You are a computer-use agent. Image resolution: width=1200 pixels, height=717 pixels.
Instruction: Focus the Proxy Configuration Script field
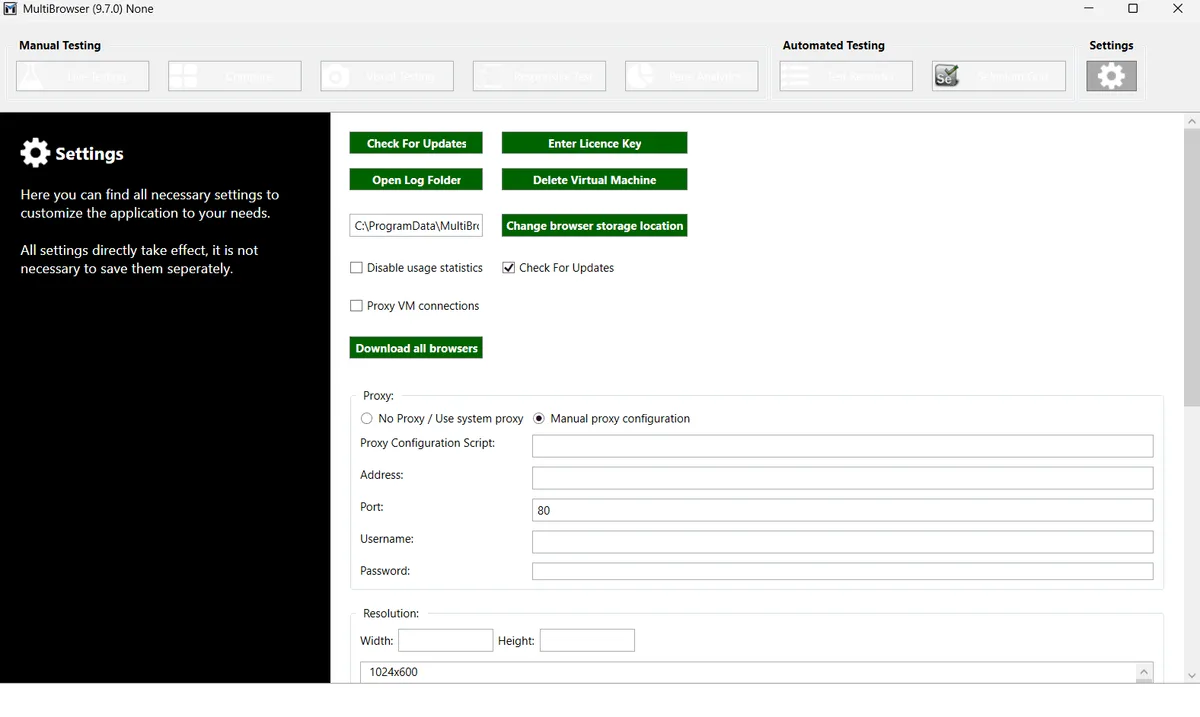click(x=842, y=446)
